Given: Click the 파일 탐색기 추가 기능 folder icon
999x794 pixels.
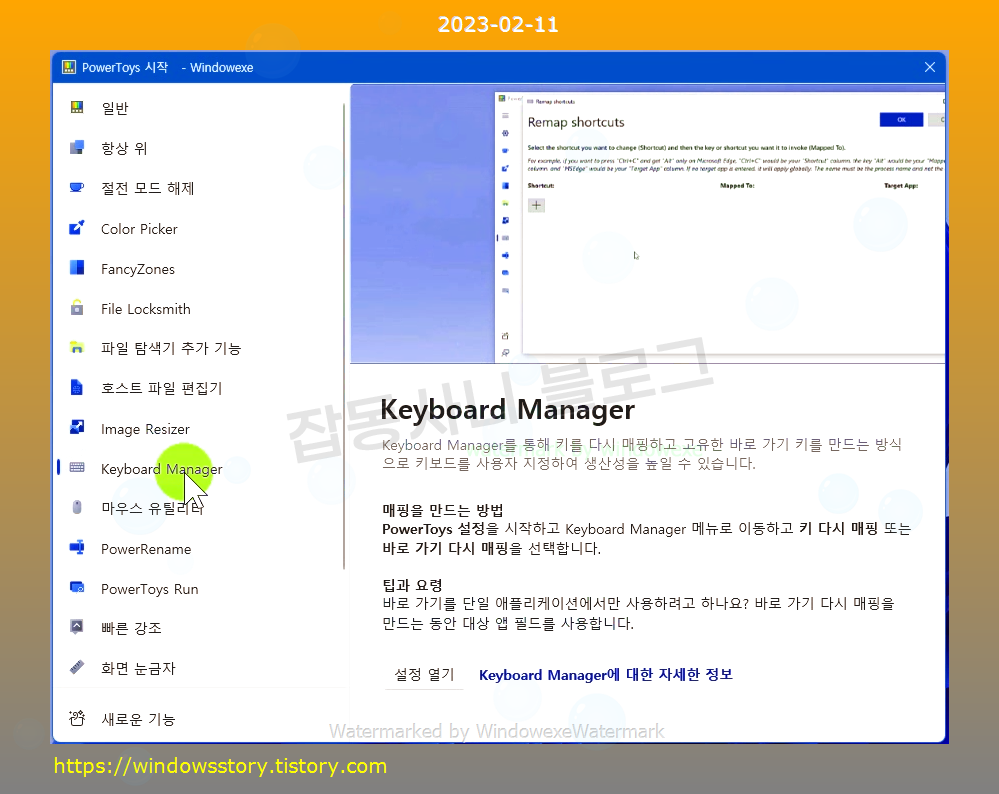Looking at the screenshot, I should (x=77, y=348).
